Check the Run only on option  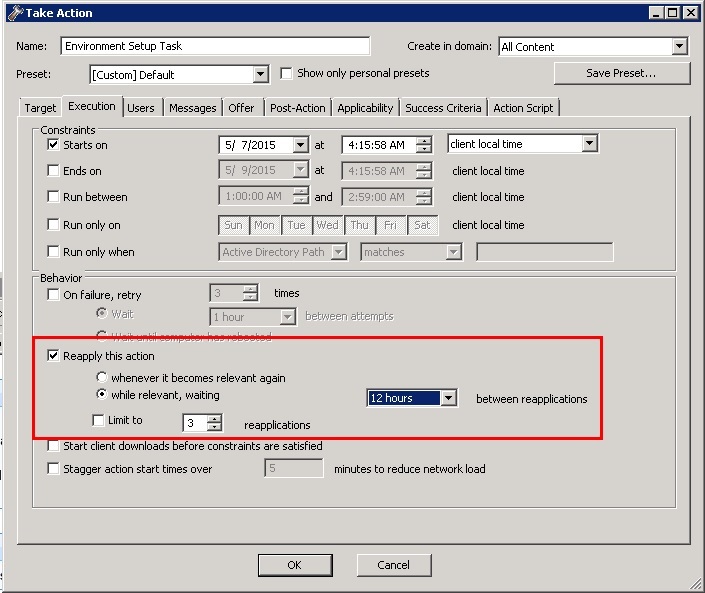click(53, 224)
